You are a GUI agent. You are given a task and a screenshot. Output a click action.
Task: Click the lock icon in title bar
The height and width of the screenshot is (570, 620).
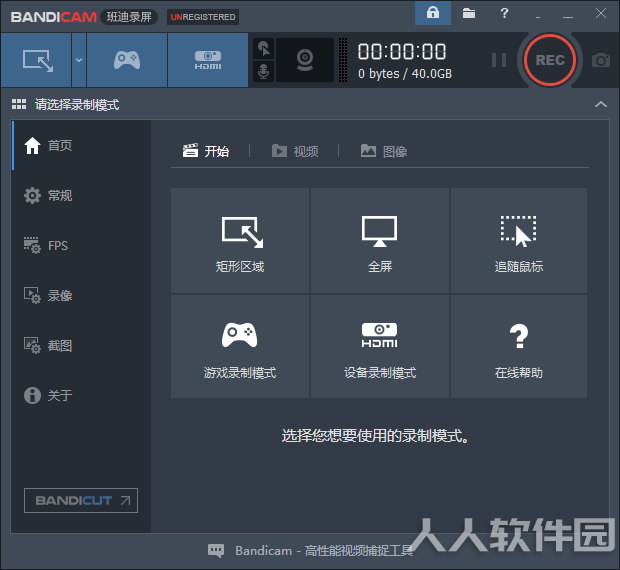tap(433, 13)
